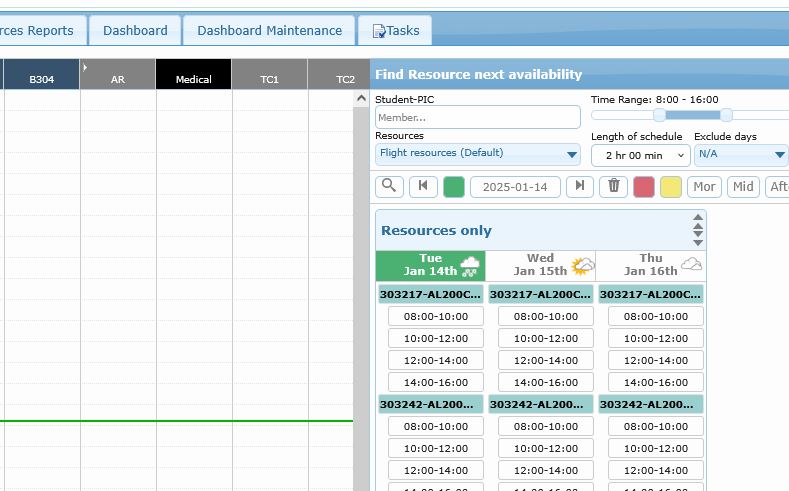Switch to the Dashboard tab
The height and width of the screenshot is (491, 789).
[x=135, y=31]
